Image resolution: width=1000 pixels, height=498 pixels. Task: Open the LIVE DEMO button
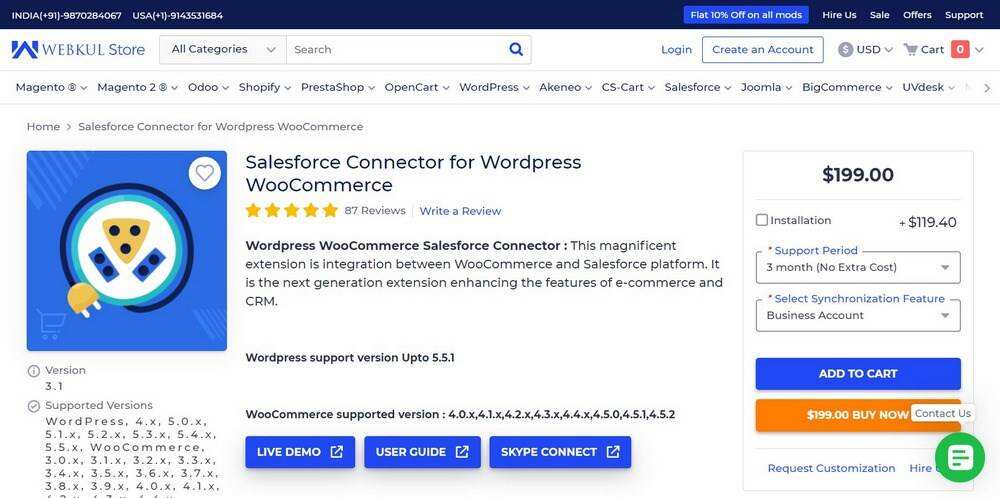pos(299,452)
